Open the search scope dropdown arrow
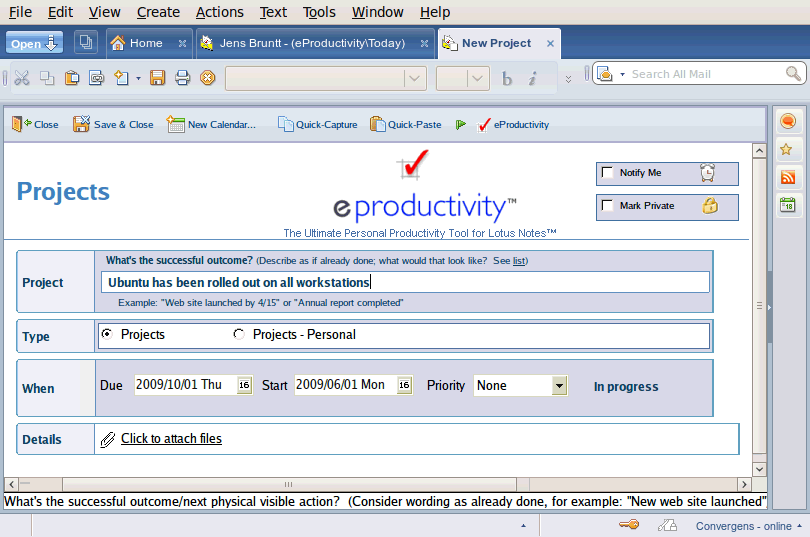 (x=622, y=75)
